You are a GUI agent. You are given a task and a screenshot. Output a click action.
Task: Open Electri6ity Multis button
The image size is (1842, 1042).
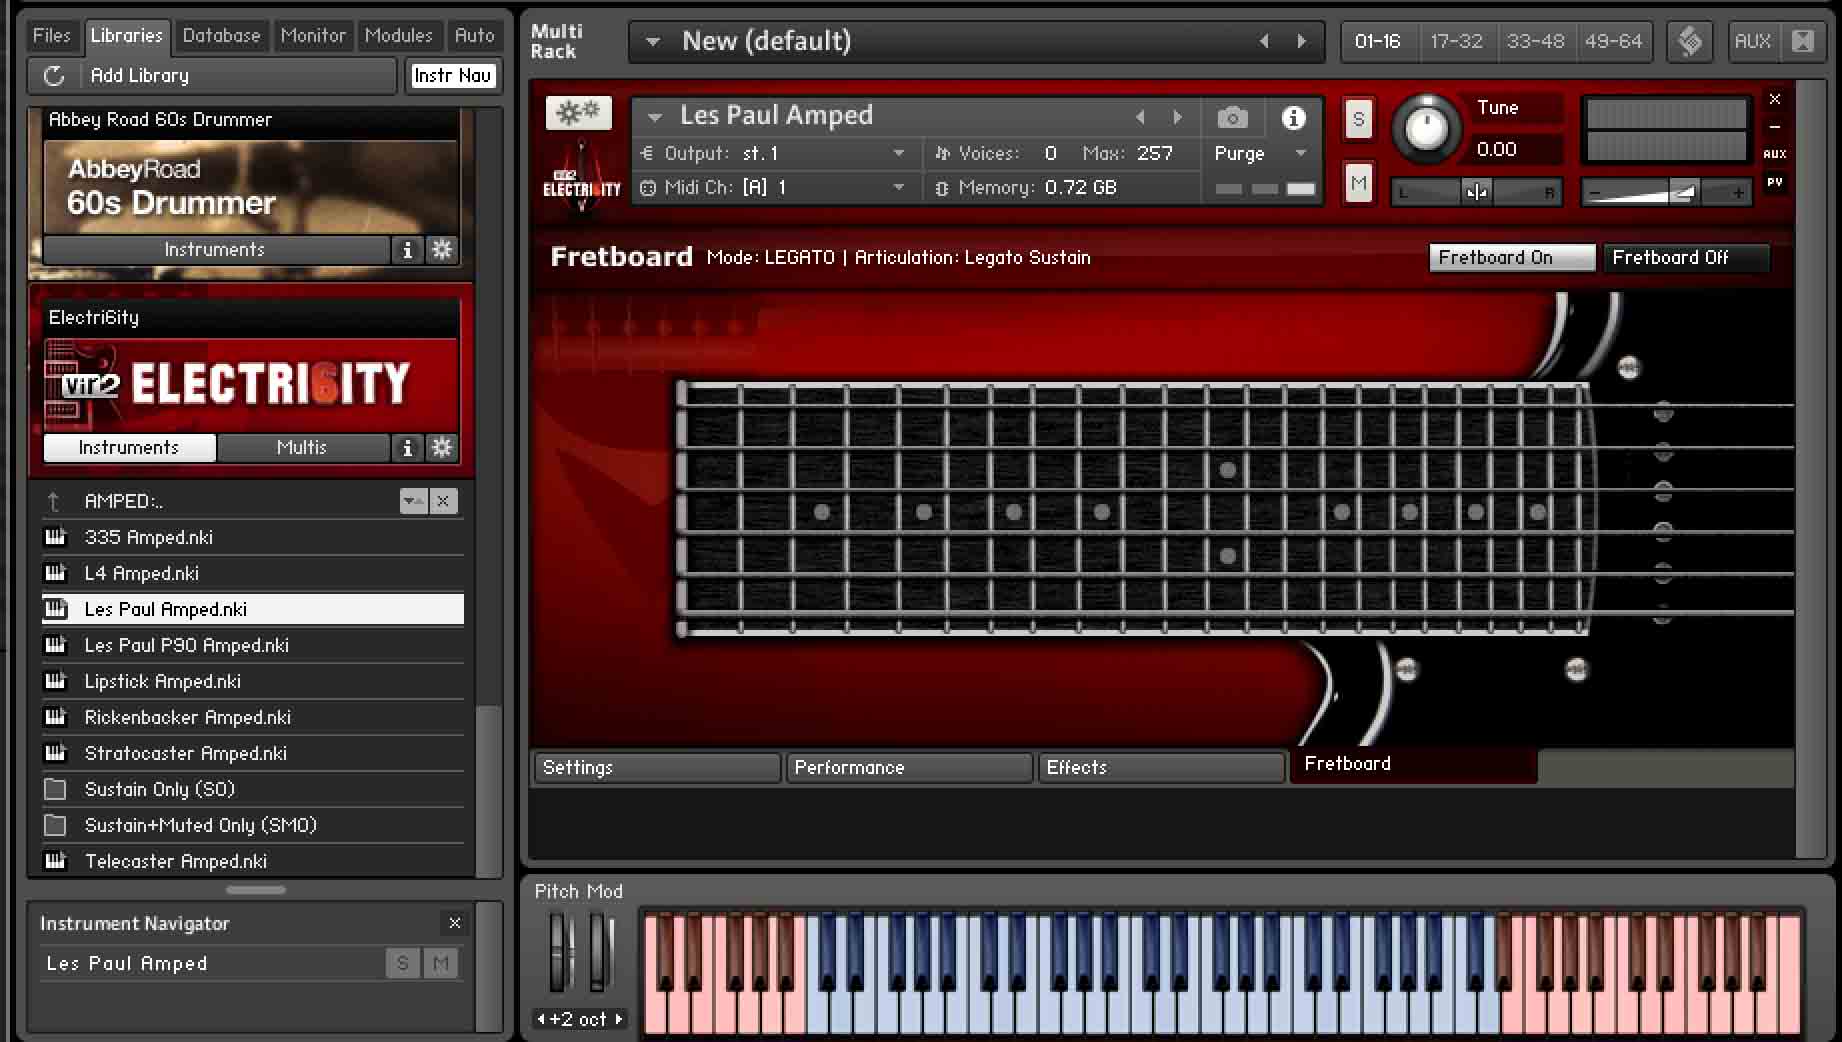point(302,448)
